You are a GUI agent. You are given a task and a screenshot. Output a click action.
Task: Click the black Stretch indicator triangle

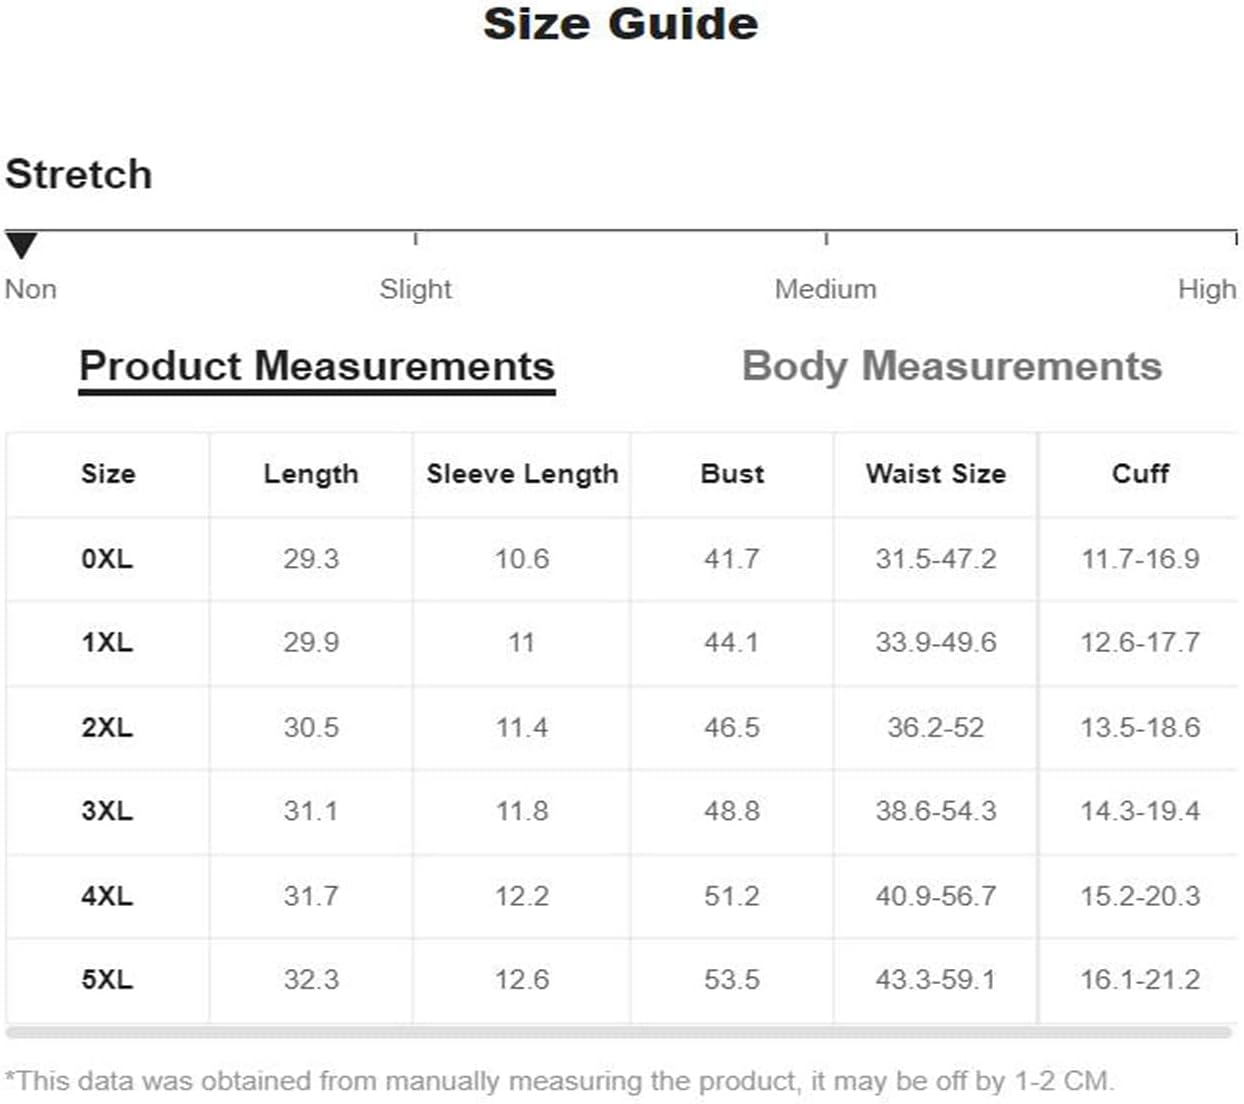[x=21, y=245]
